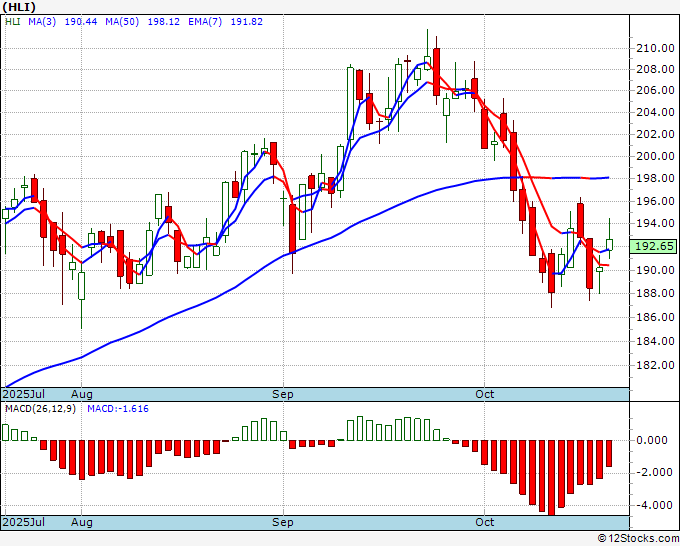Click the MA(50) value 198.12
Image resolution: width=680 pixels, height=546 pixels.
click(163, 22)
